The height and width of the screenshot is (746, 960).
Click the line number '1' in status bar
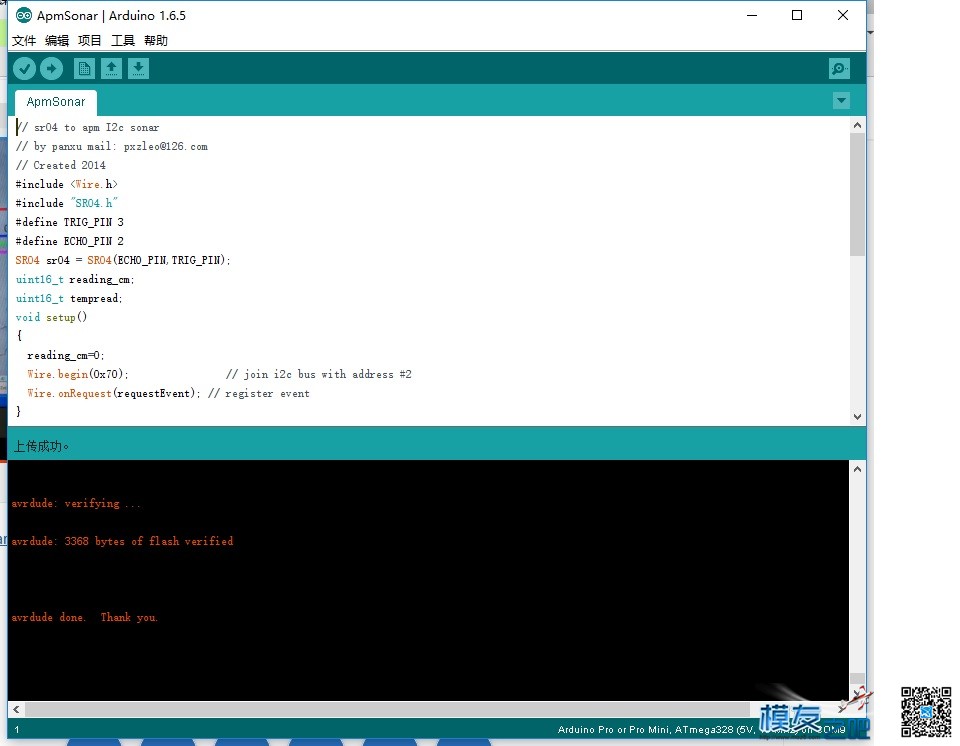(x=17, y=729)
